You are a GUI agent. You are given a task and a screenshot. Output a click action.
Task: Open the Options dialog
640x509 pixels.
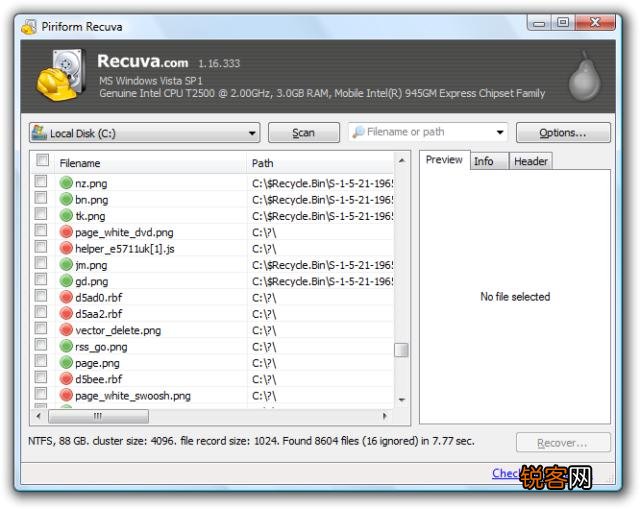click(x=563, y=133)
